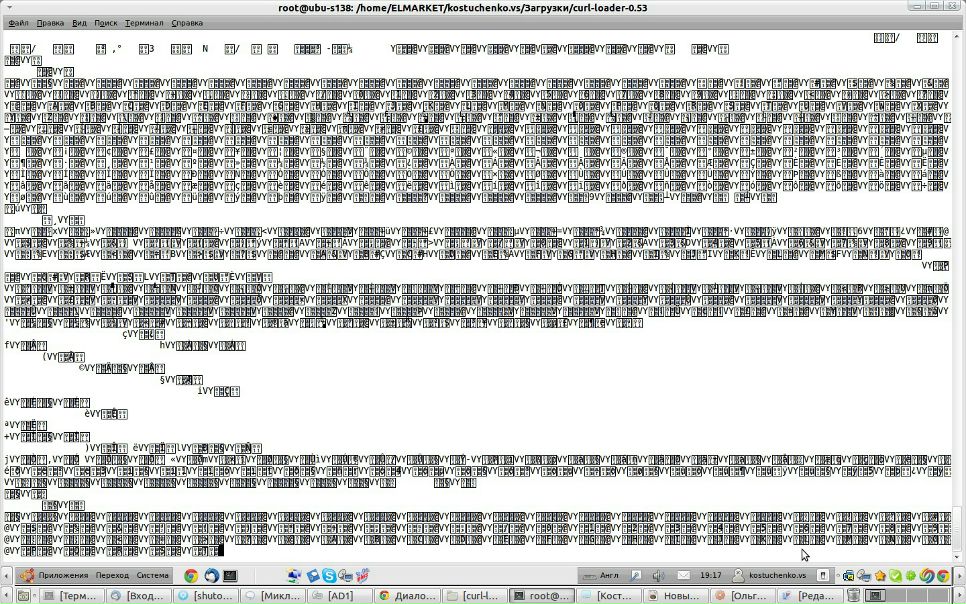
Task: Expand the Система system menu
Action: [x=153, y=576]
